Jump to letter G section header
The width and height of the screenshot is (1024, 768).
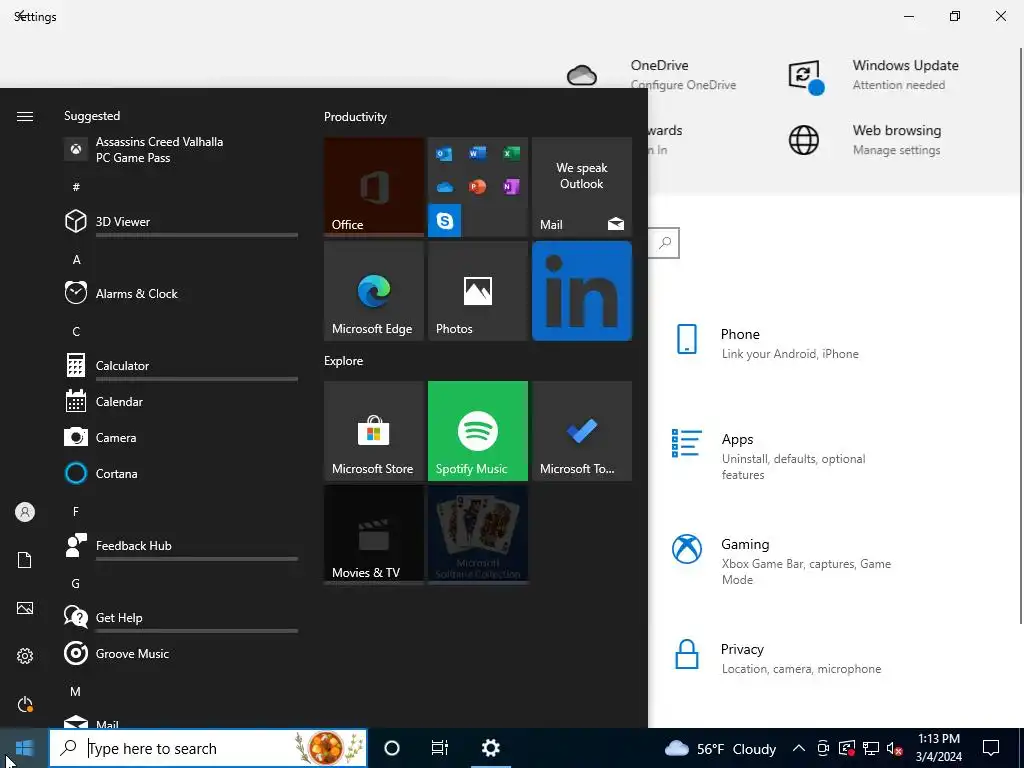(x=76, y=583)
